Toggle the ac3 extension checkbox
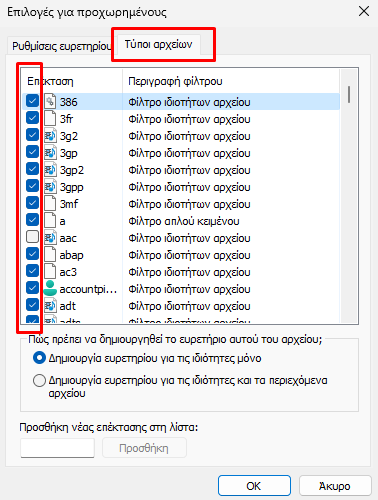Screen dimensions: 378x500 coord(32,271)
